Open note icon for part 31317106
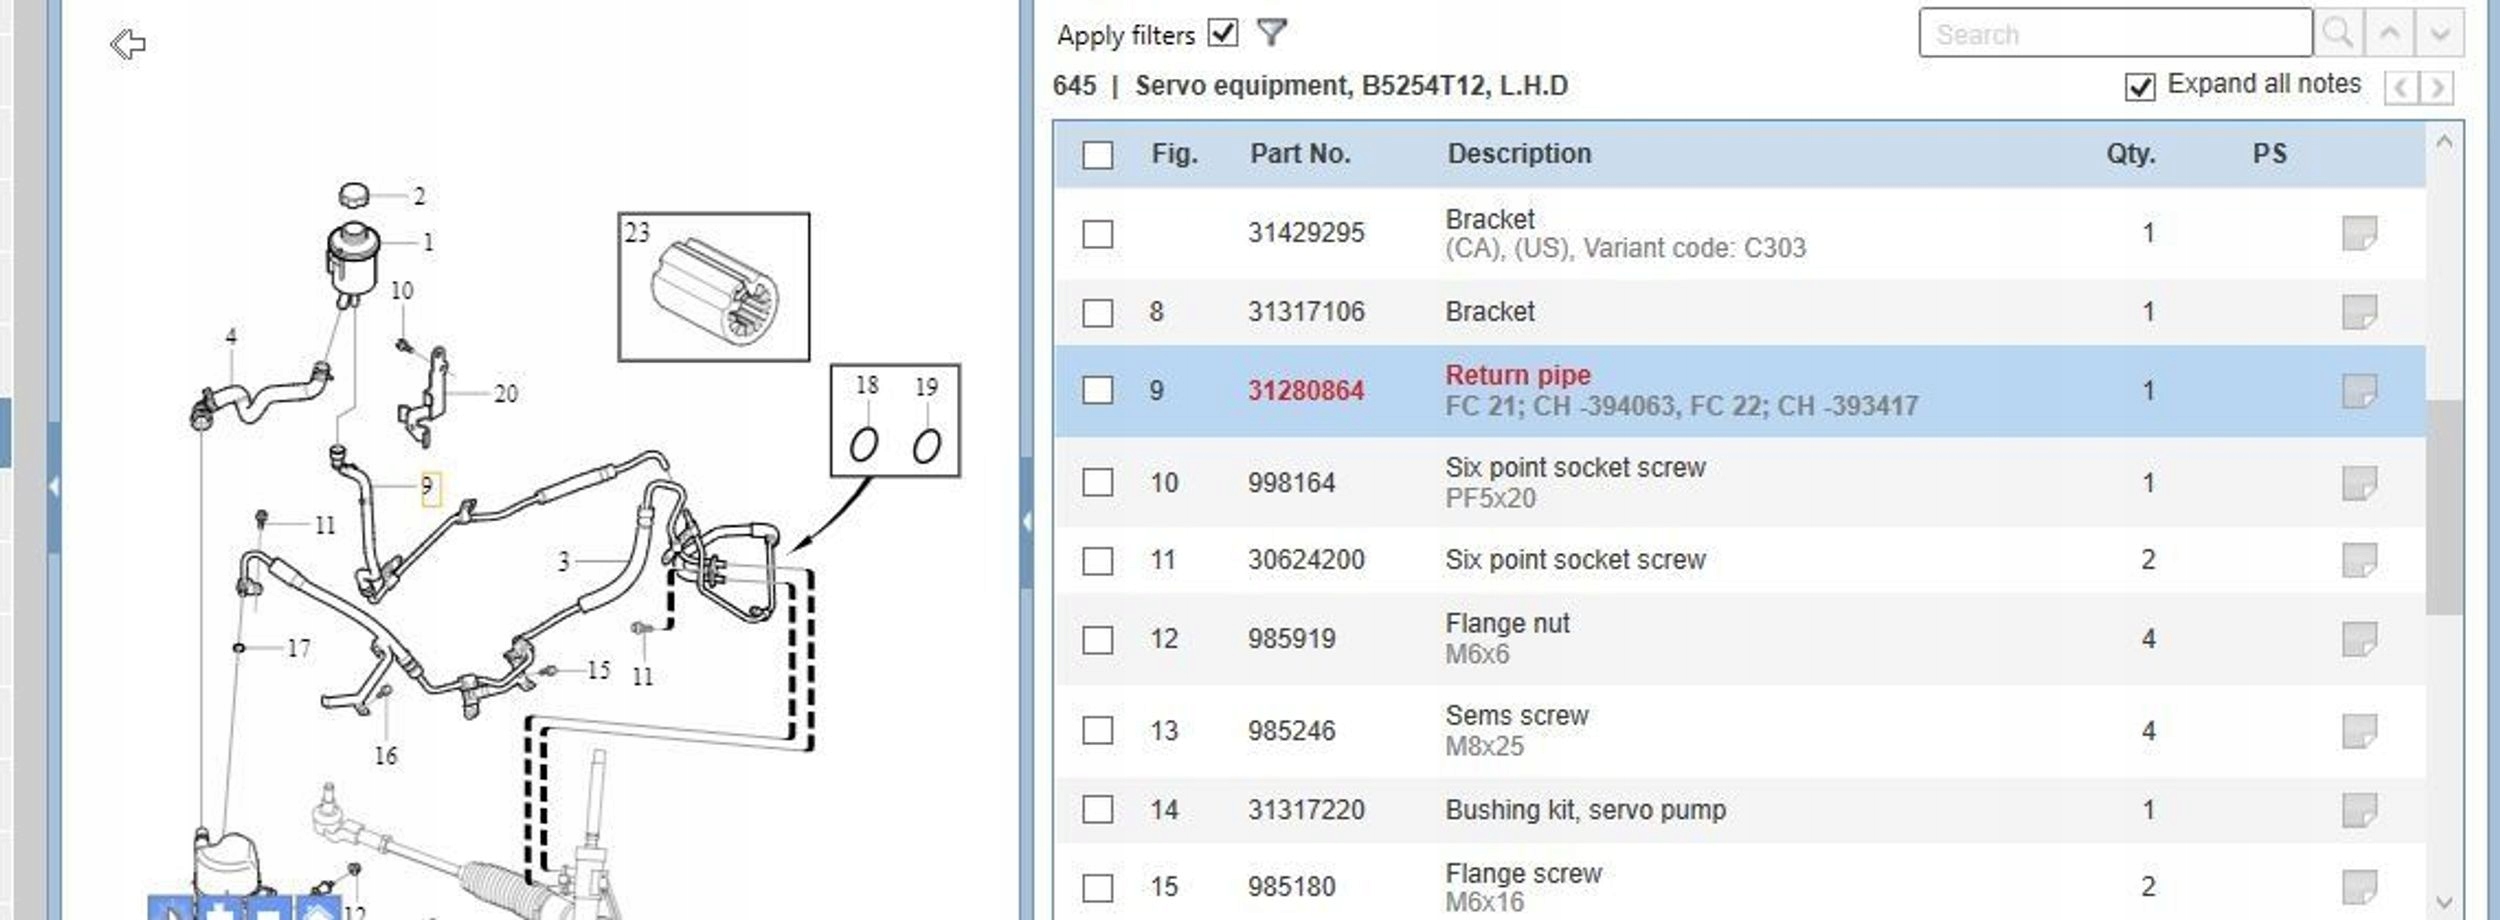The height and width of the screenshot is (920, 2500). [2359, 312]
